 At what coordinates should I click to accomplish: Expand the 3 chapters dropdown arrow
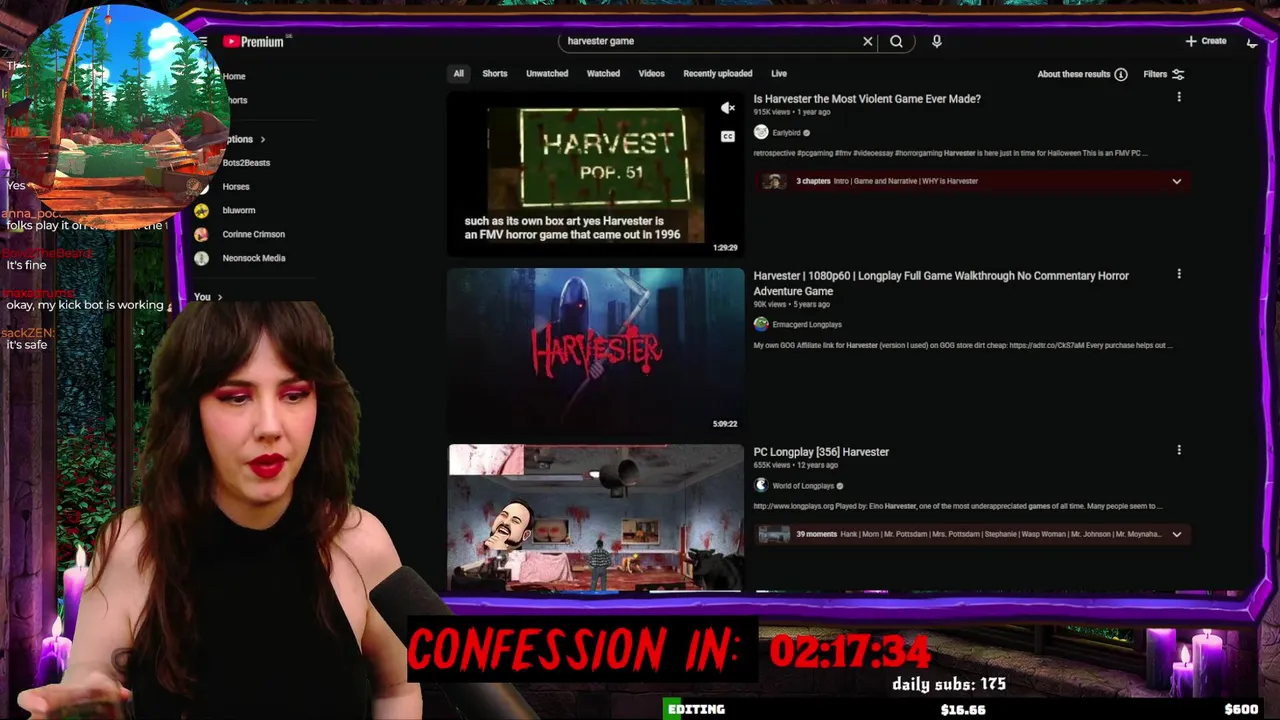(x=1177, y=181)
